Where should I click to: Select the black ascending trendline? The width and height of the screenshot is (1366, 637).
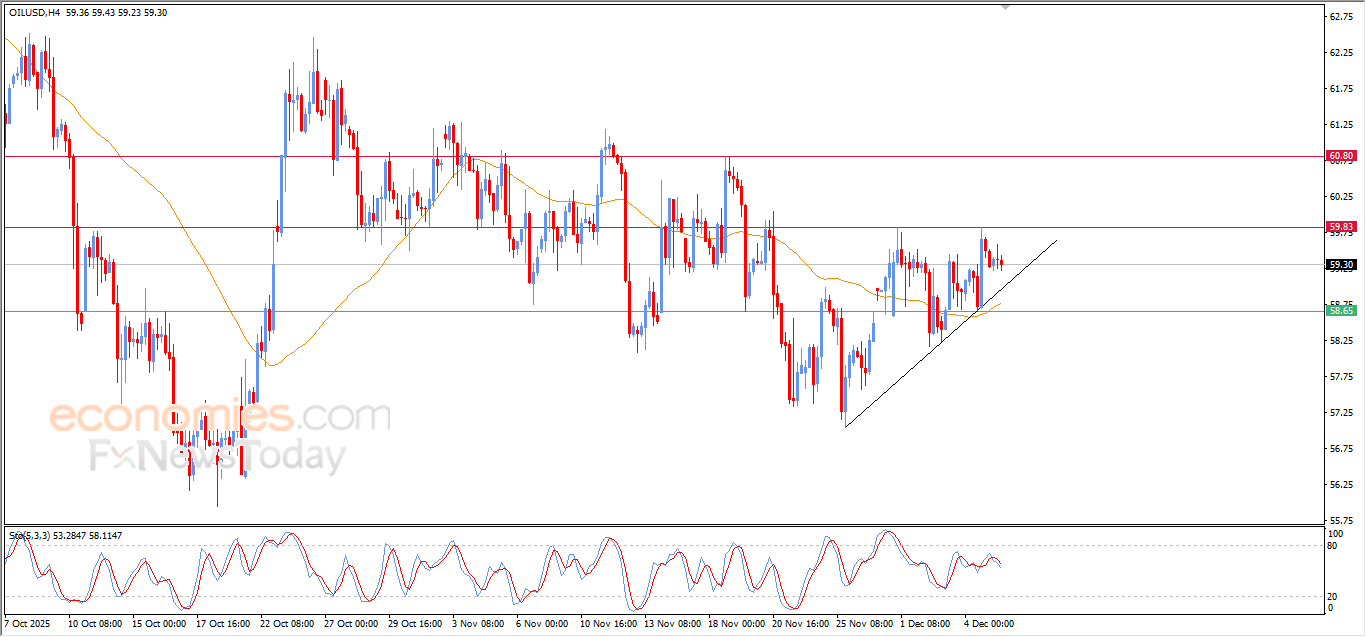click(950, 334)
